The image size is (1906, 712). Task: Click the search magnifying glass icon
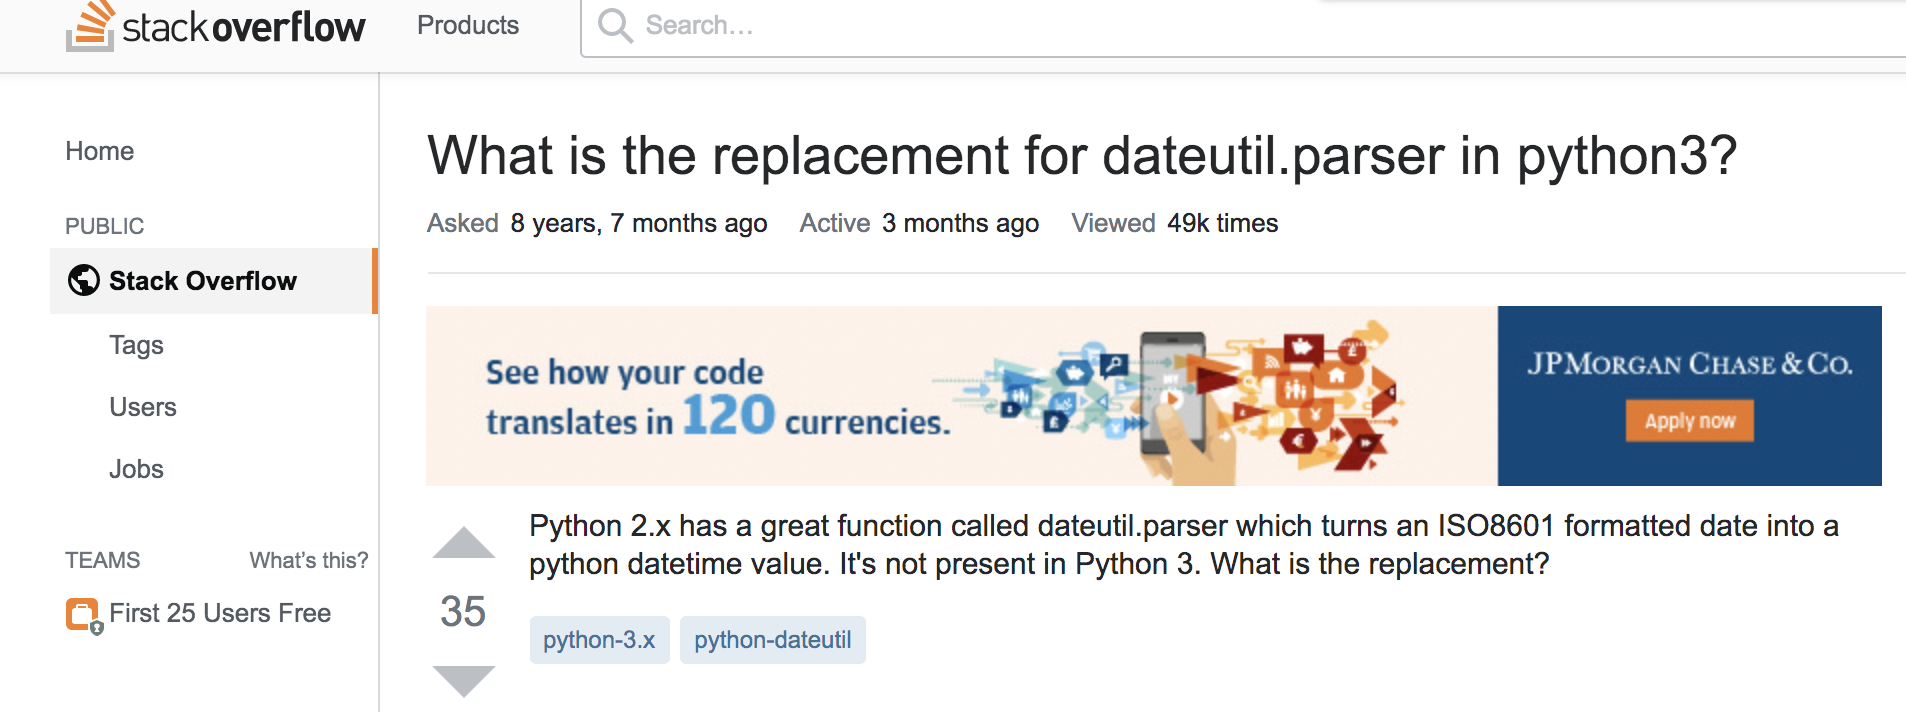tap(614, 26)
